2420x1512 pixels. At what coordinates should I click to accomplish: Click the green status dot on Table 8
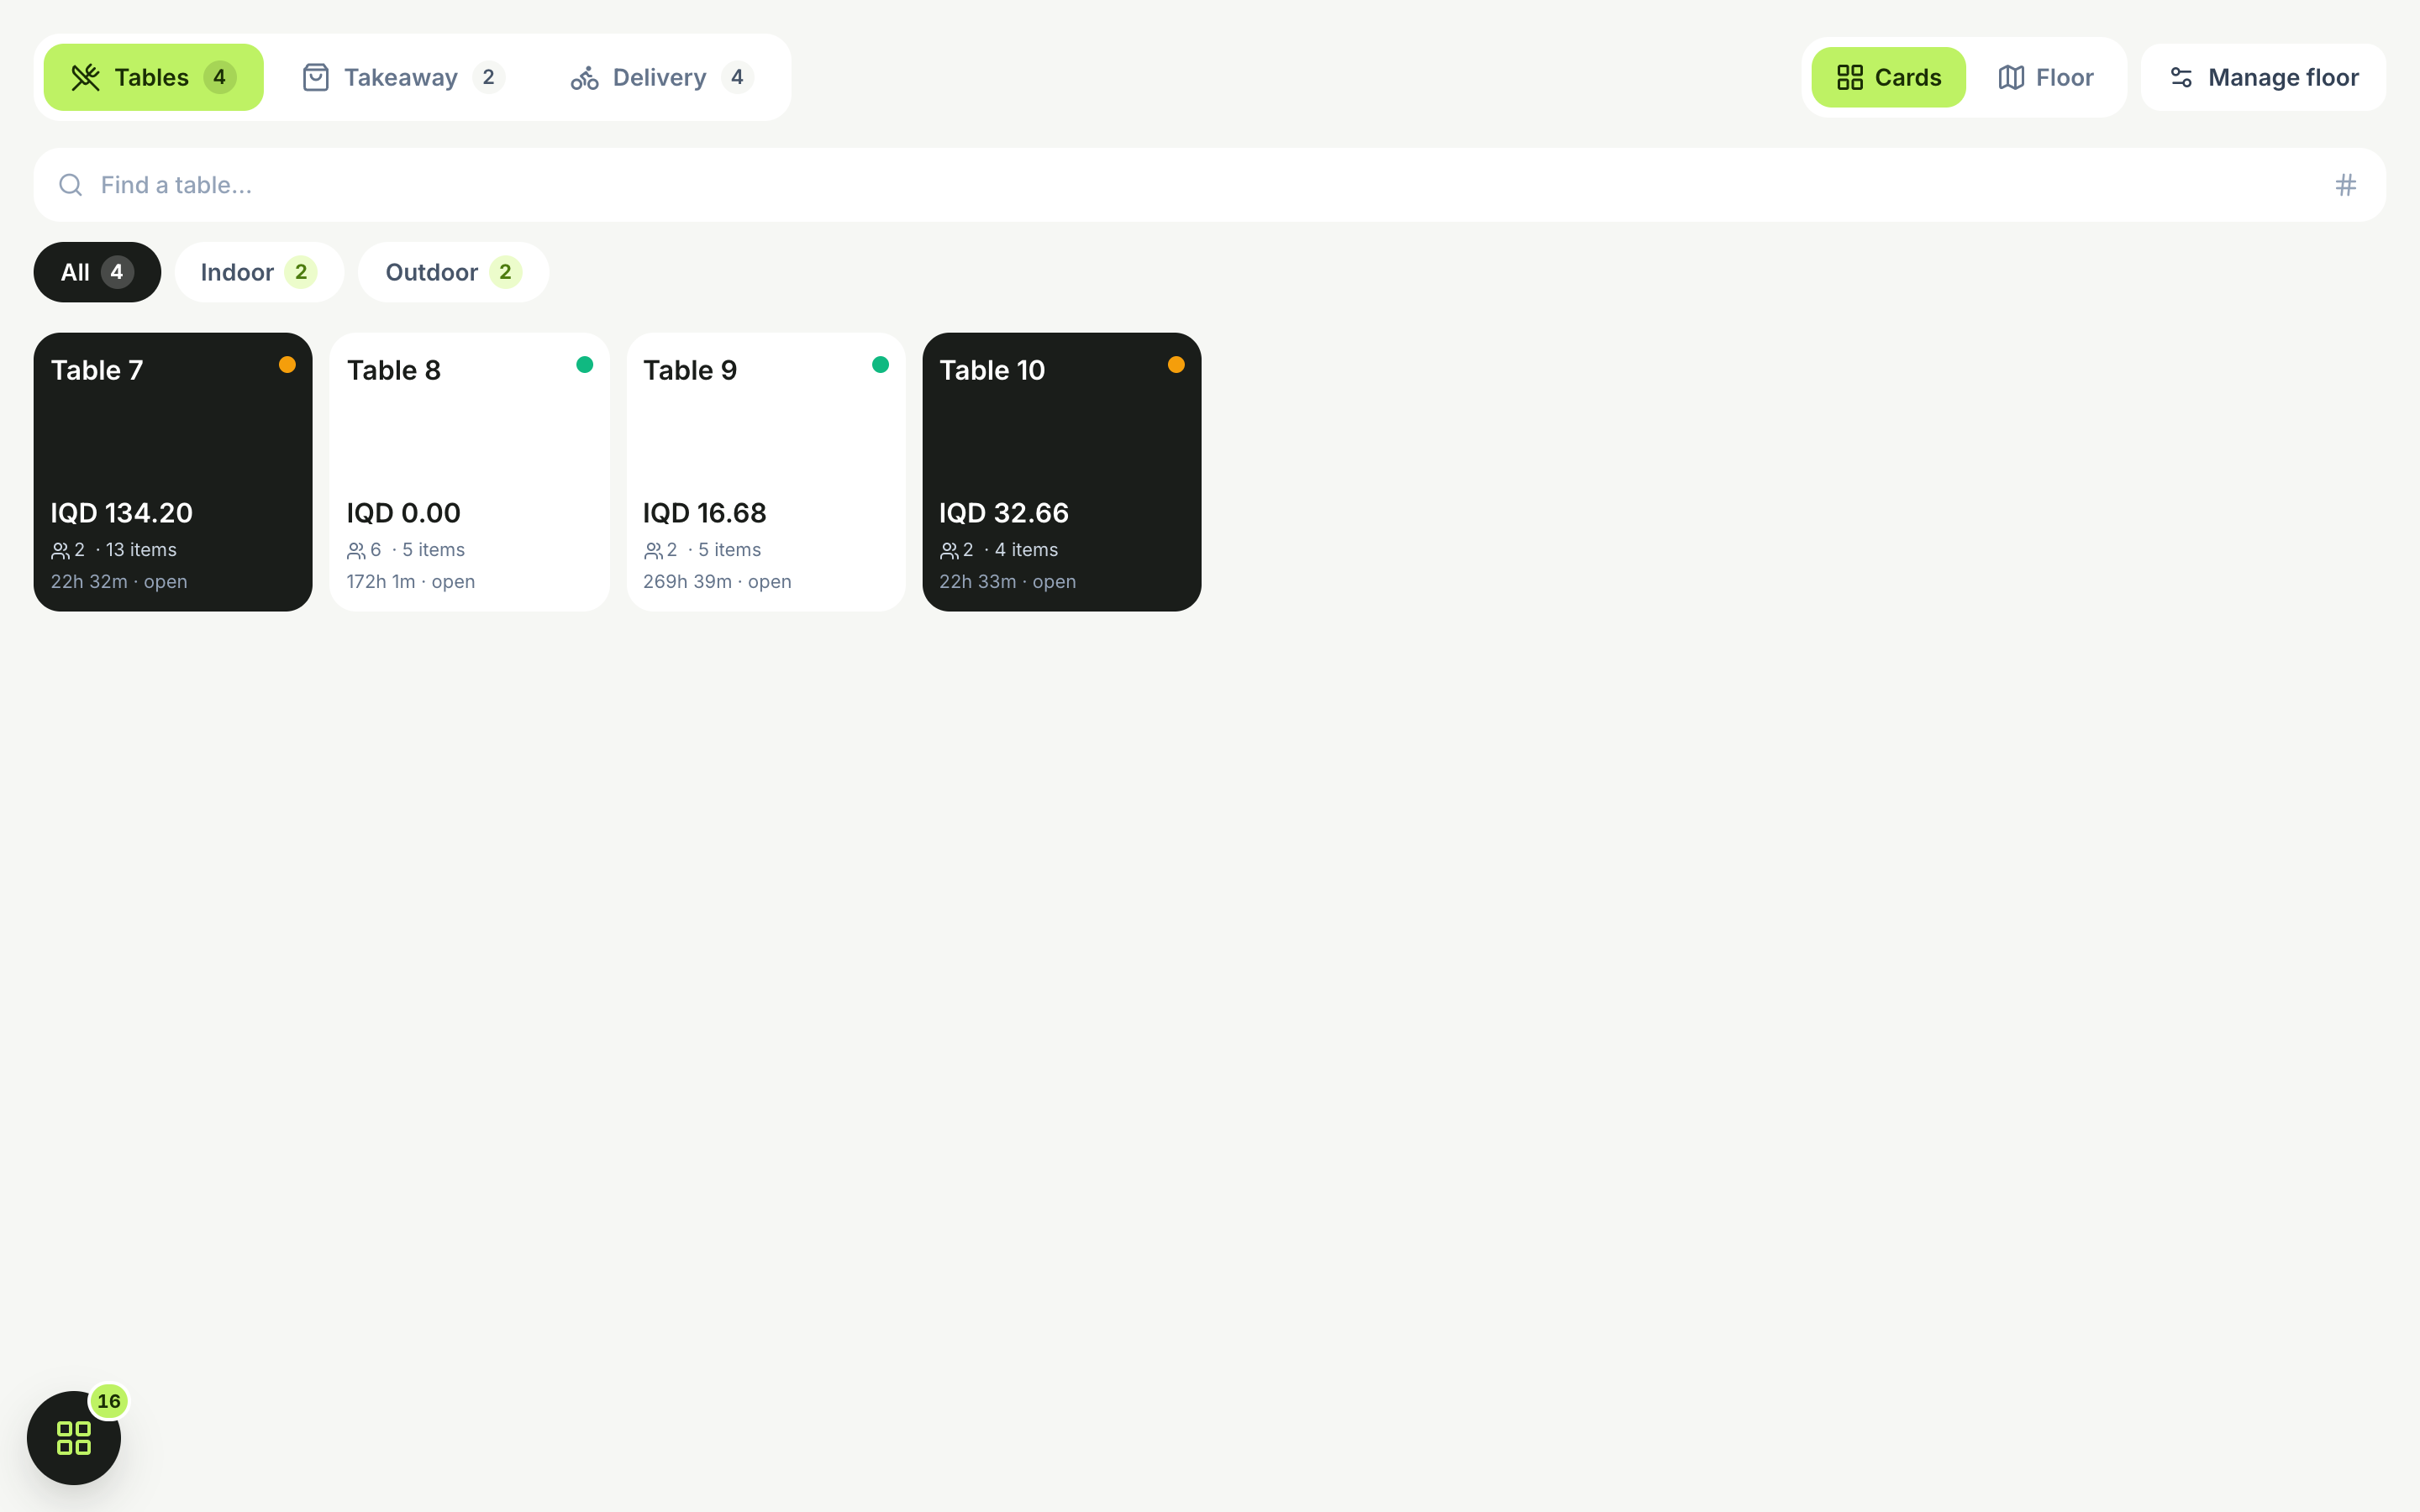click(584, 365)
